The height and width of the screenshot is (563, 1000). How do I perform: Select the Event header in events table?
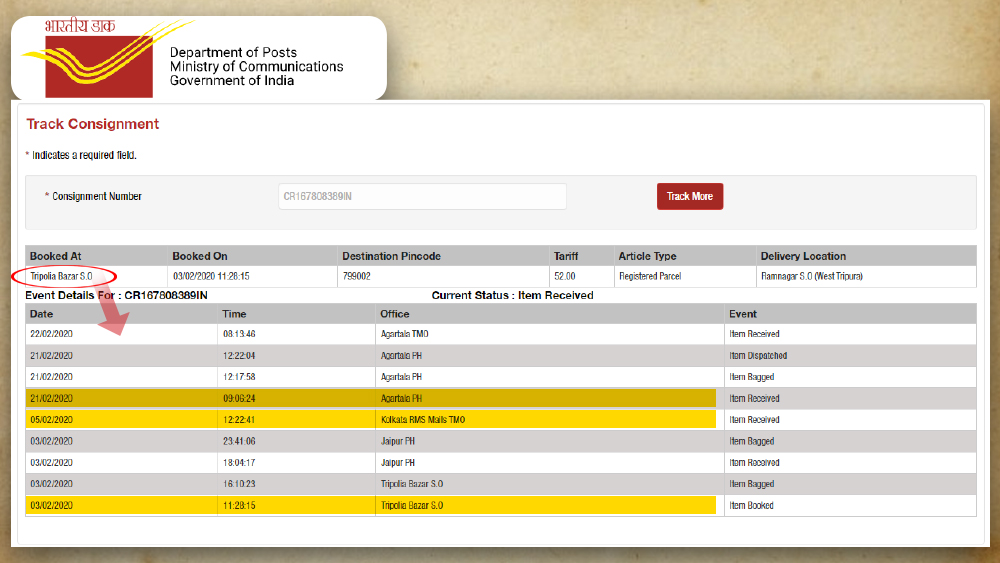(x=743, y=314)
